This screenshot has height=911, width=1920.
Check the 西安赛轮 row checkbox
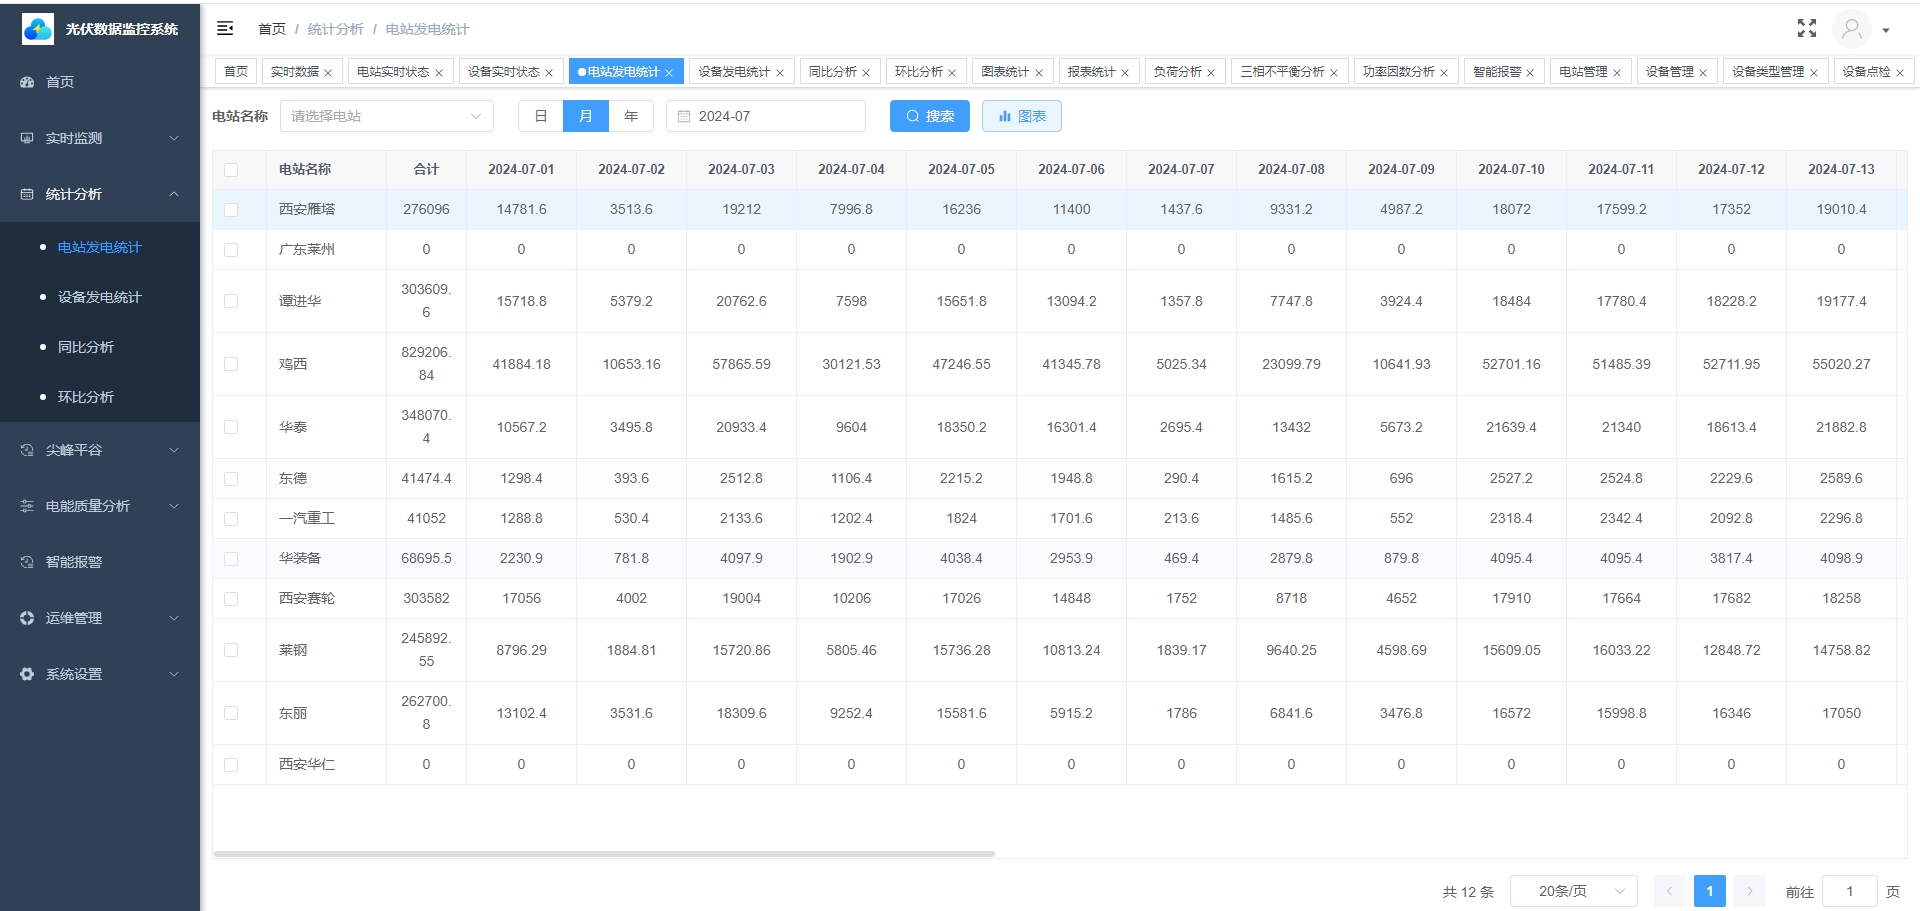tap(231, 599)
